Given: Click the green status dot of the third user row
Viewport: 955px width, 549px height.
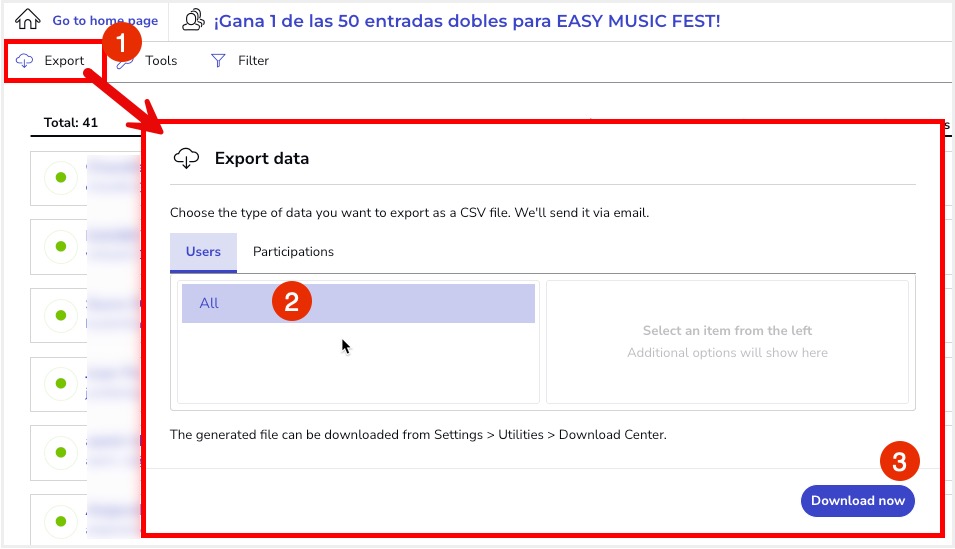Looking at the screenshot, I should pos(60,315).
